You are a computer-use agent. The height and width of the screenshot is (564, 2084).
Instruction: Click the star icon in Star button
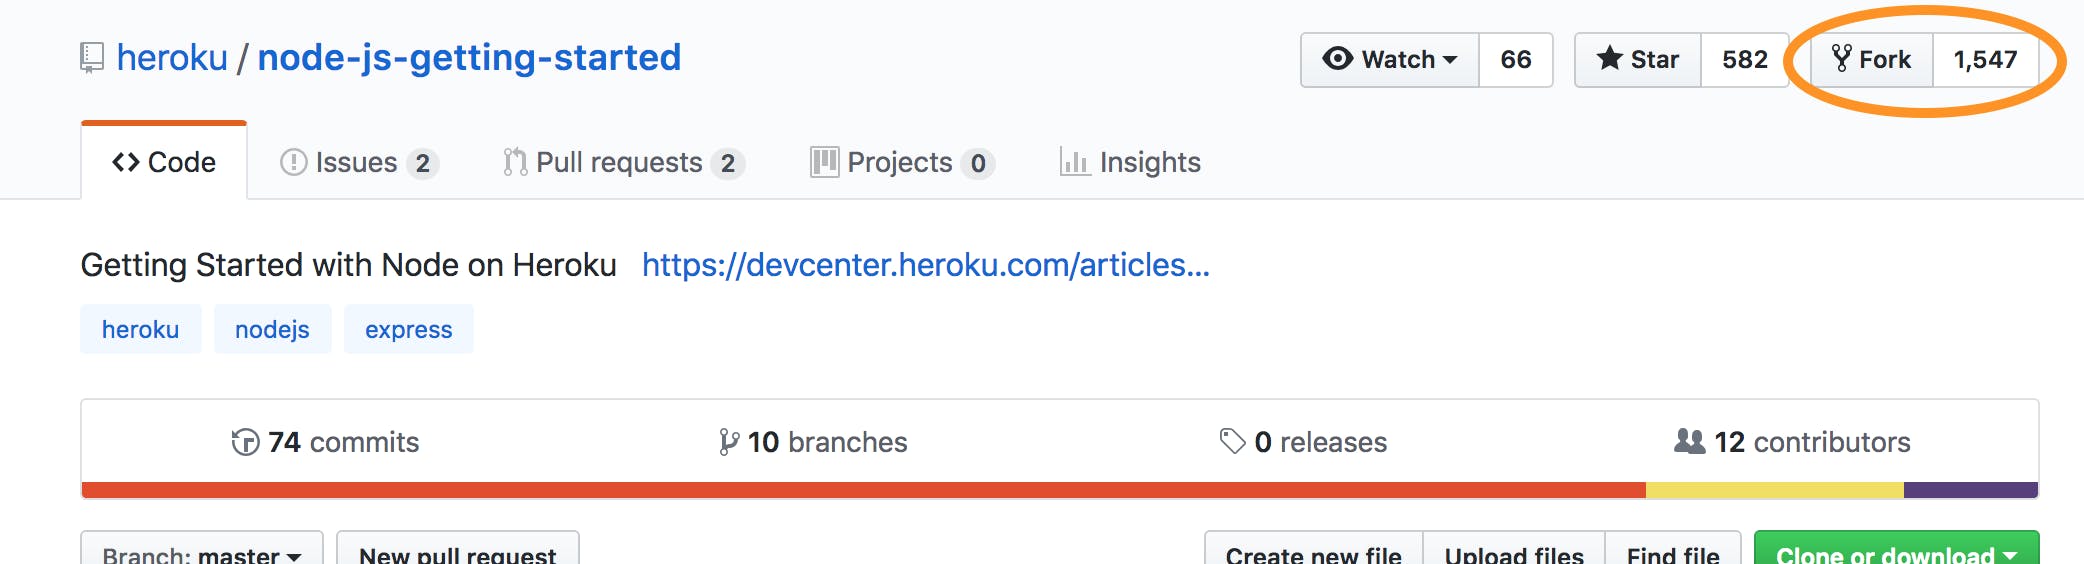1609,58
